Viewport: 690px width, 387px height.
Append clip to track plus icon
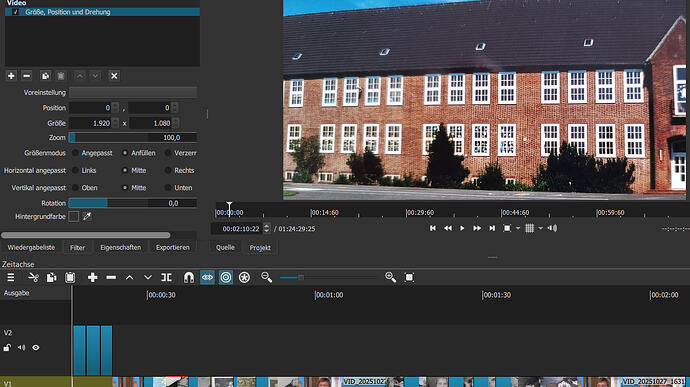tap(92, 277)
